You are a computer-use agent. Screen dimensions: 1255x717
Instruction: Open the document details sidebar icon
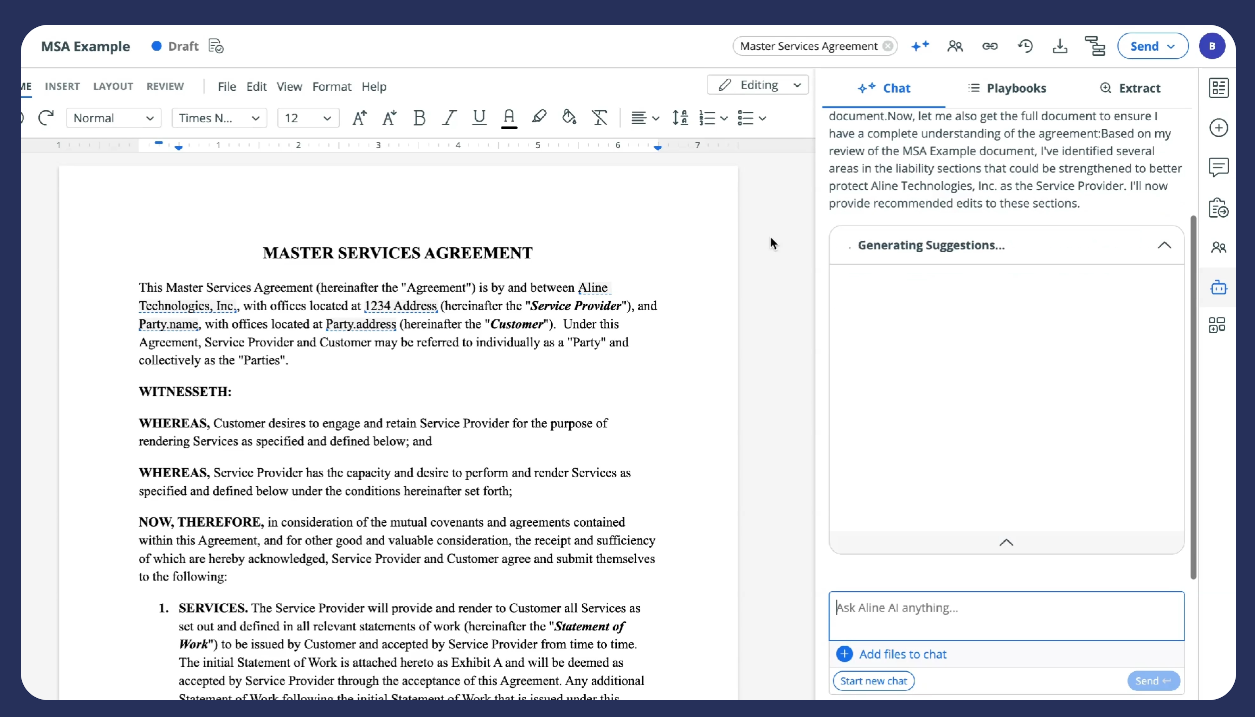coord(1218,88)
